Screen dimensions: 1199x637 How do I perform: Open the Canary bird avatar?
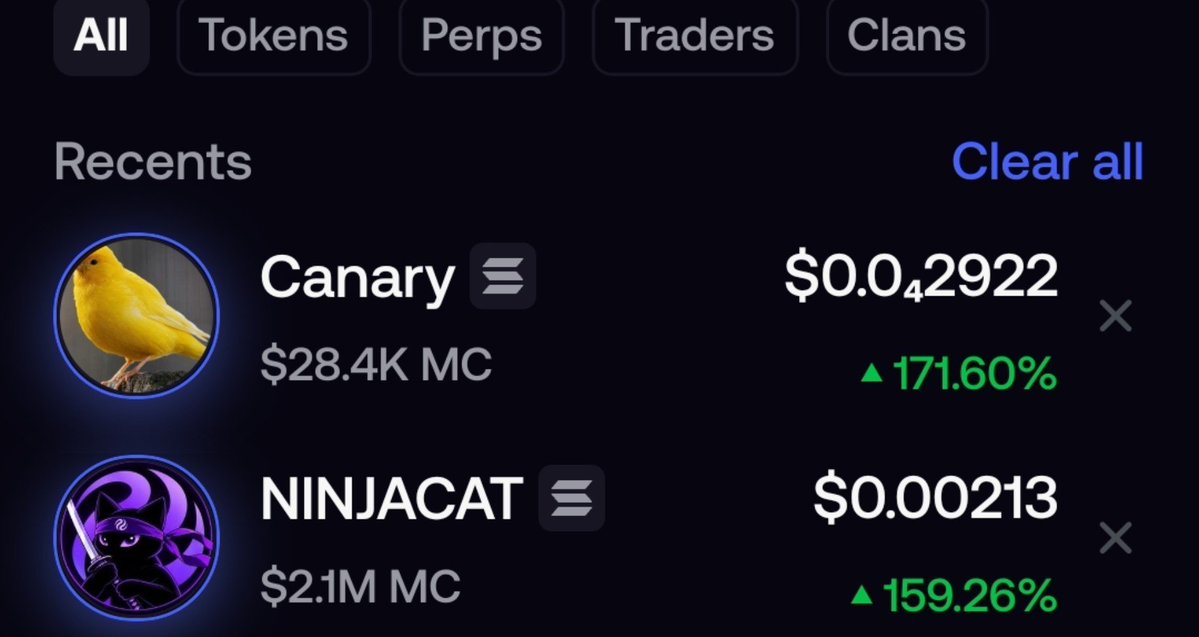(x=137, y=316)
